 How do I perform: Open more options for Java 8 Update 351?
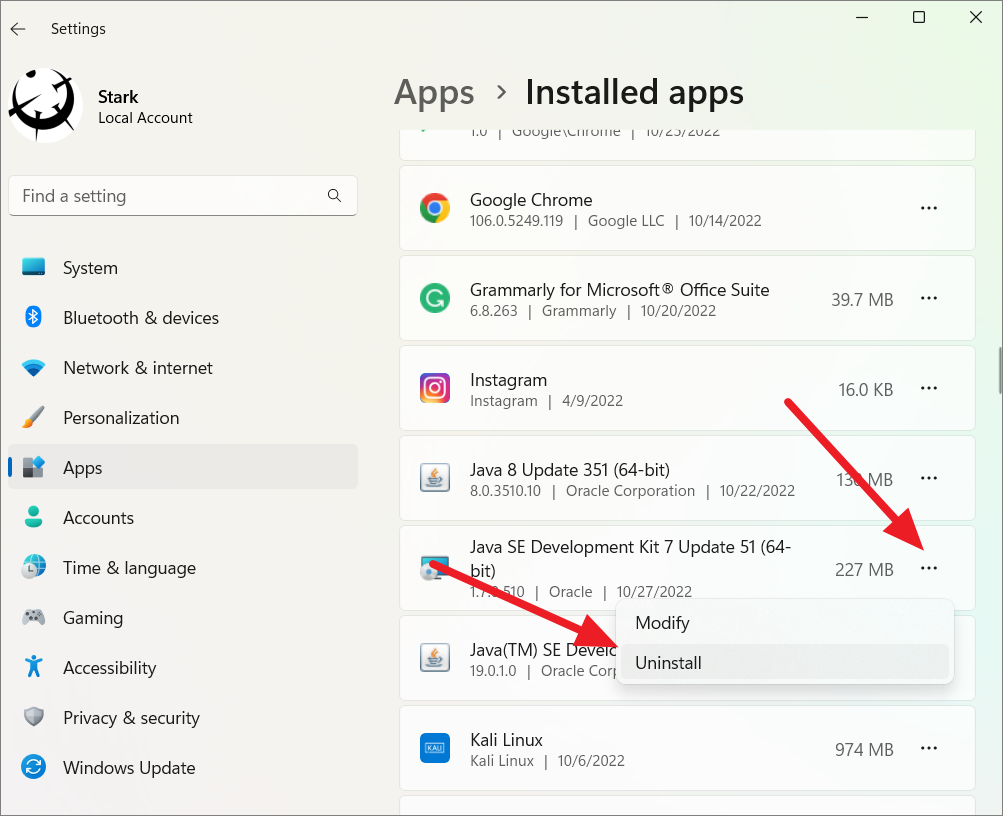[x=929, y=478]
